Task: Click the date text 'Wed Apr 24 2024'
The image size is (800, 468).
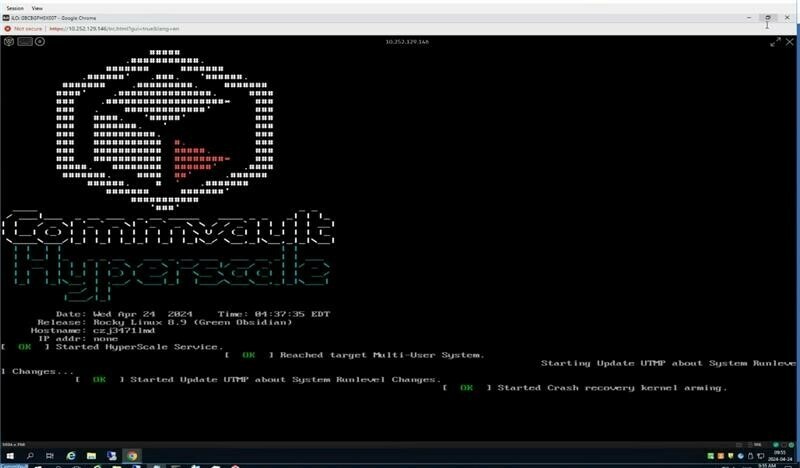Action: pyautogui.click(x=143, y=314)
